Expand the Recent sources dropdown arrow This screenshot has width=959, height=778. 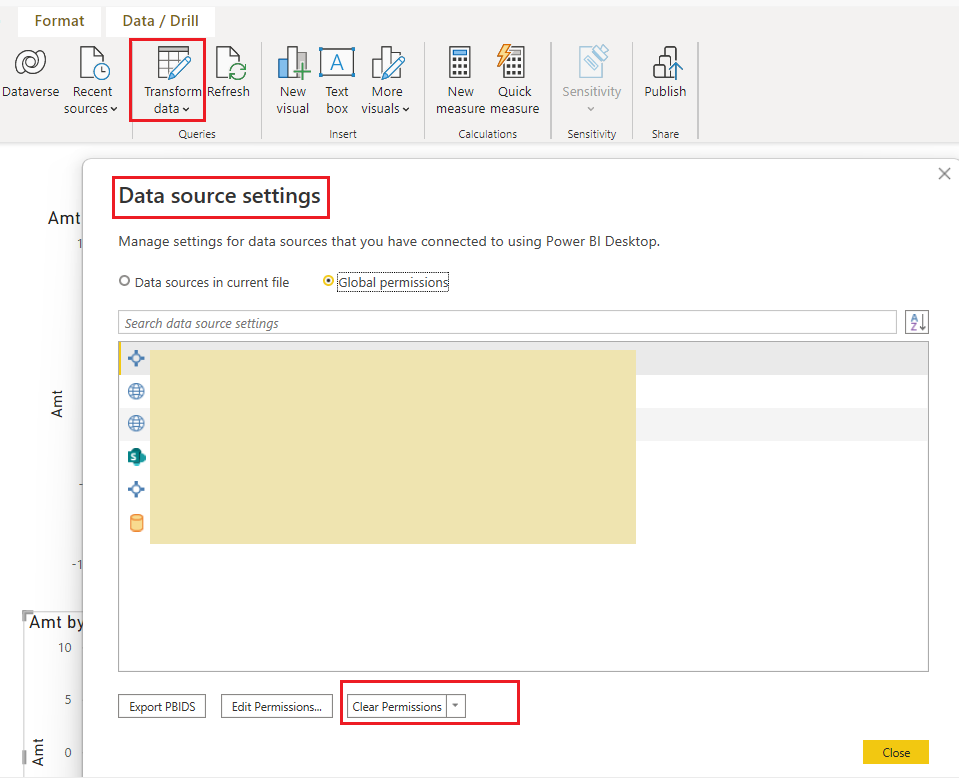114,109
